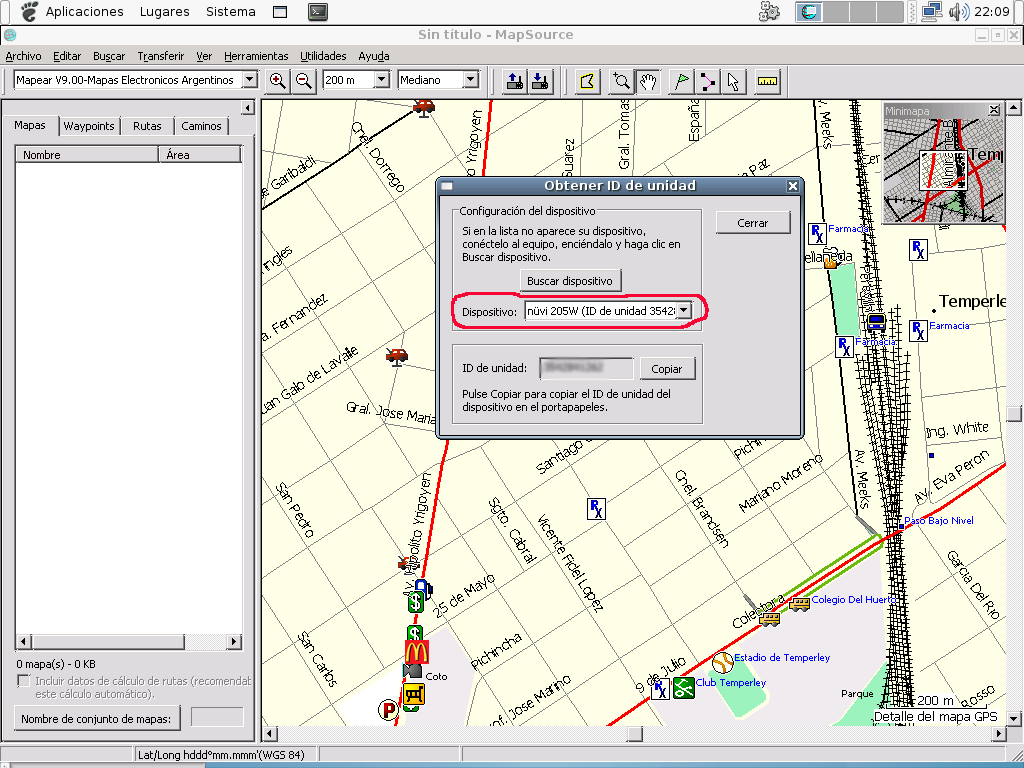The width and height of the screenshot is (1024, 768).
Task: Click the send maps to device icon
Action: (x=515, y=81)
